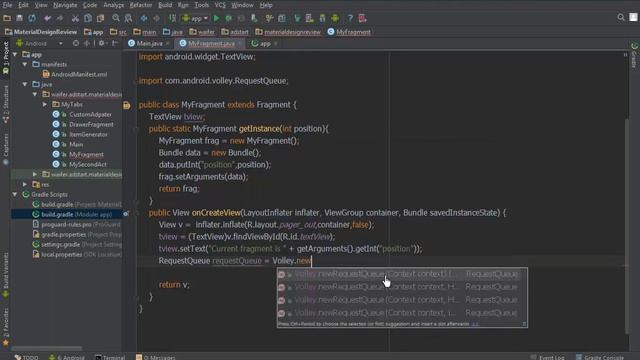
Task: Switch to the app gradle editor tab
Action: [265, 43]
